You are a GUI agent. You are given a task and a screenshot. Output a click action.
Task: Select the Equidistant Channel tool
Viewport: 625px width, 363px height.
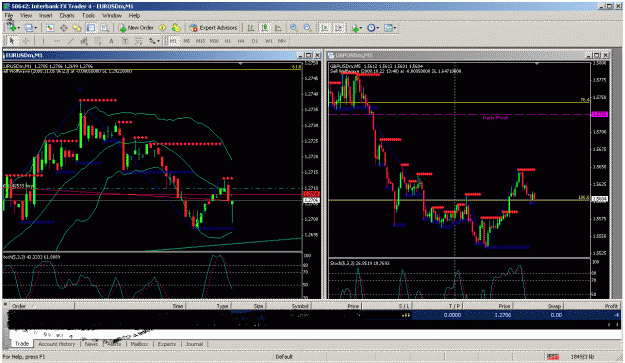pyautogui.click(x=84, y=41)
